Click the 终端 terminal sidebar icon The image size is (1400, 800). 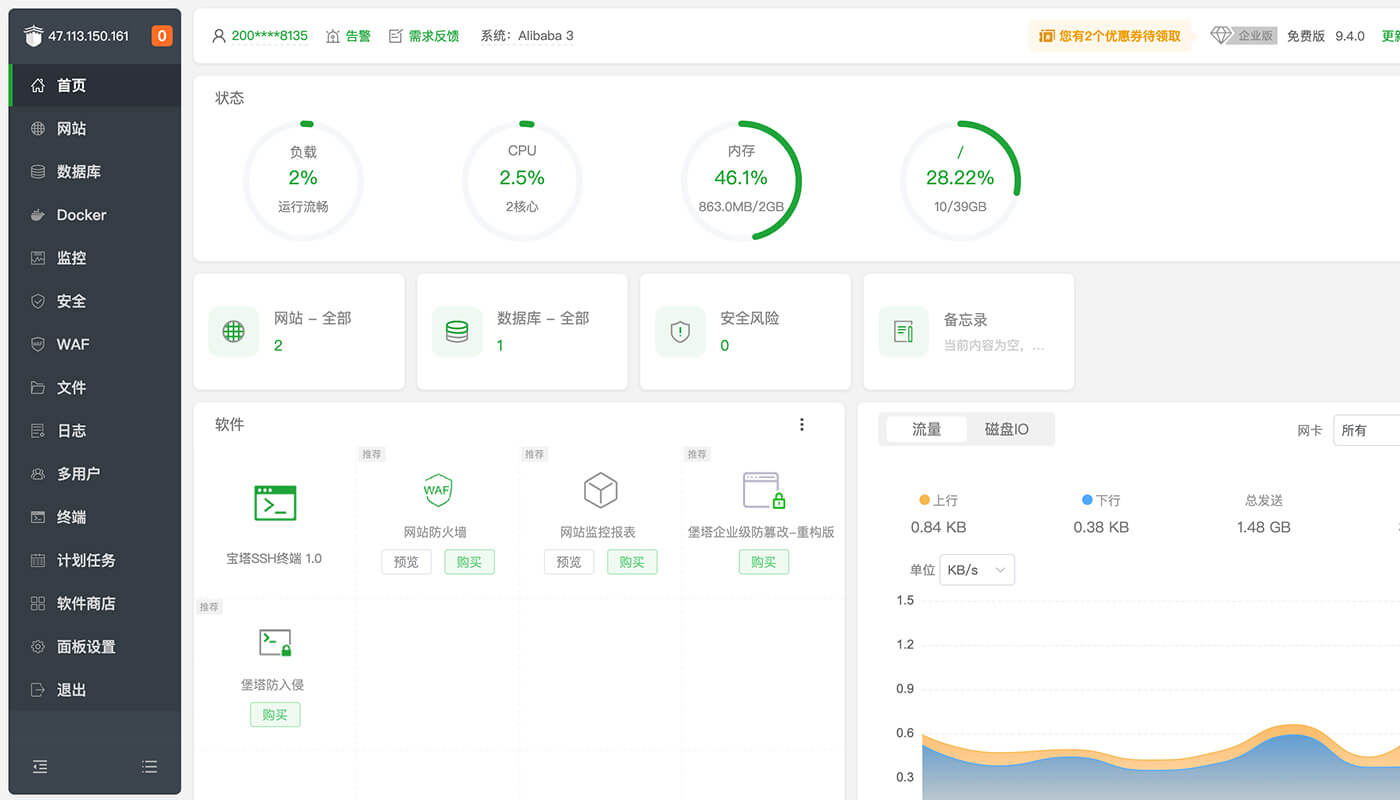(x=38, y=517)
